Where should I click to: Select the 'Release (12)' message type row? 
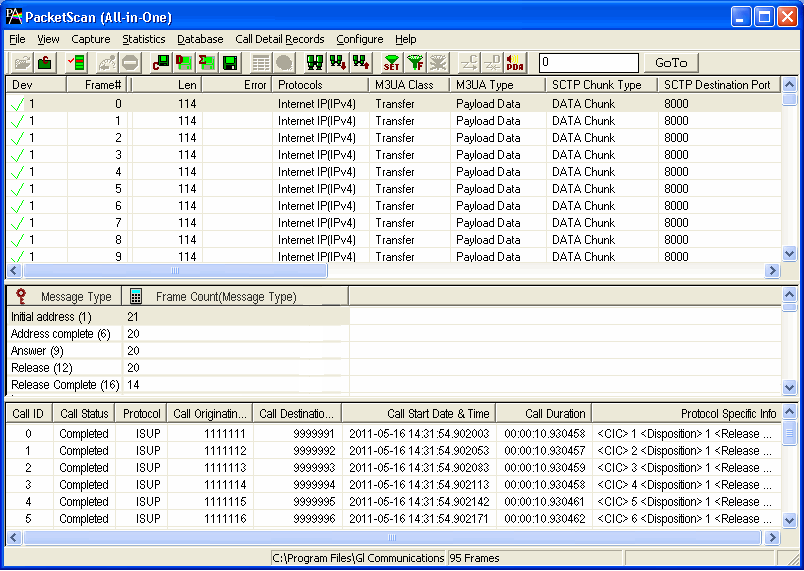[x=177, y=368]
